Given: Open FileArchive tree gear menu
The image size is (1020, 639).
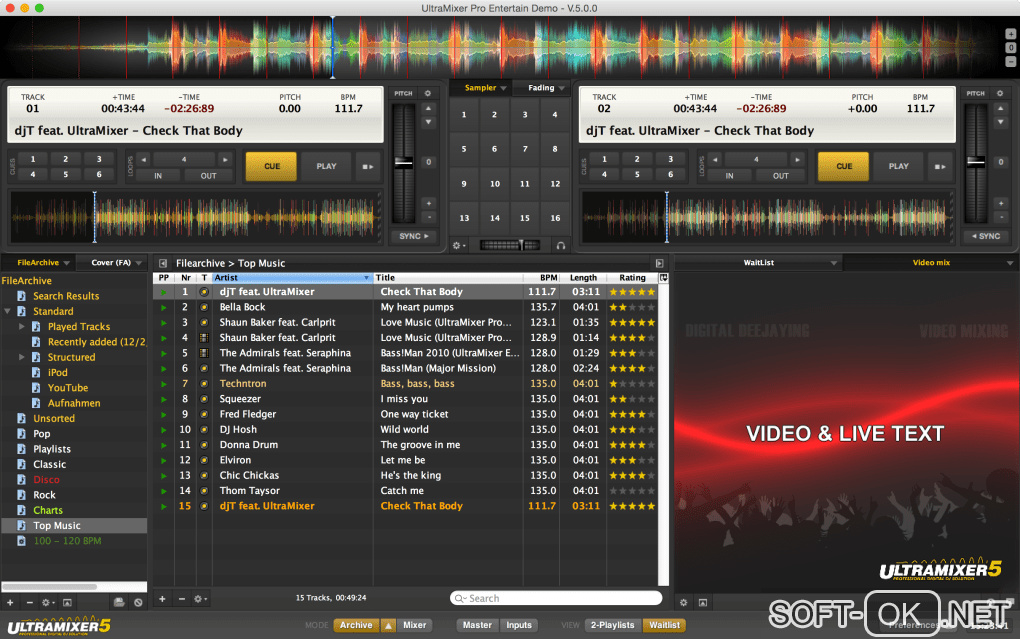Looking at the screenshot, I should (47, 603).
